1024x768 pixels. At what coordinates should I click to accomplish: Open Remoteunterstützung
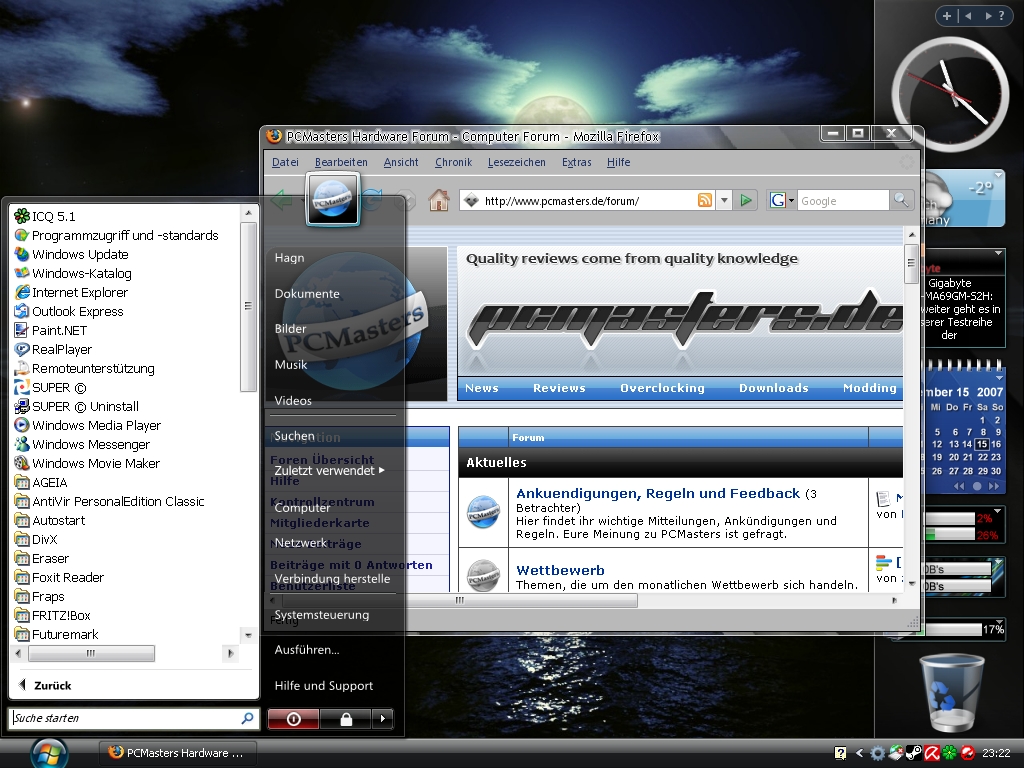[85, 368]
